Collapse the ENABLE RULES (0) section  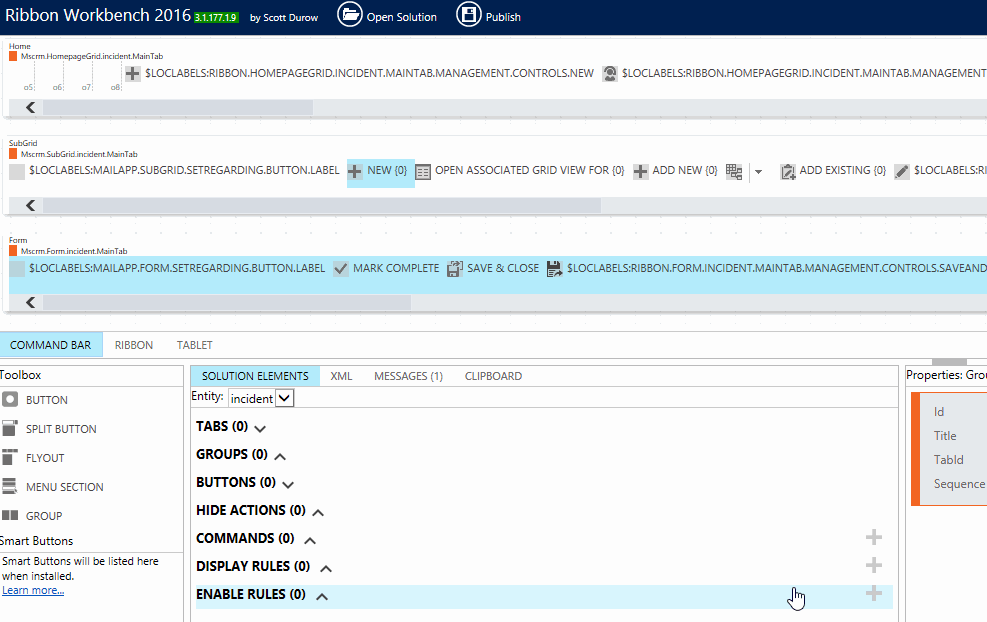pyautogui.click(x=322, y=596)
